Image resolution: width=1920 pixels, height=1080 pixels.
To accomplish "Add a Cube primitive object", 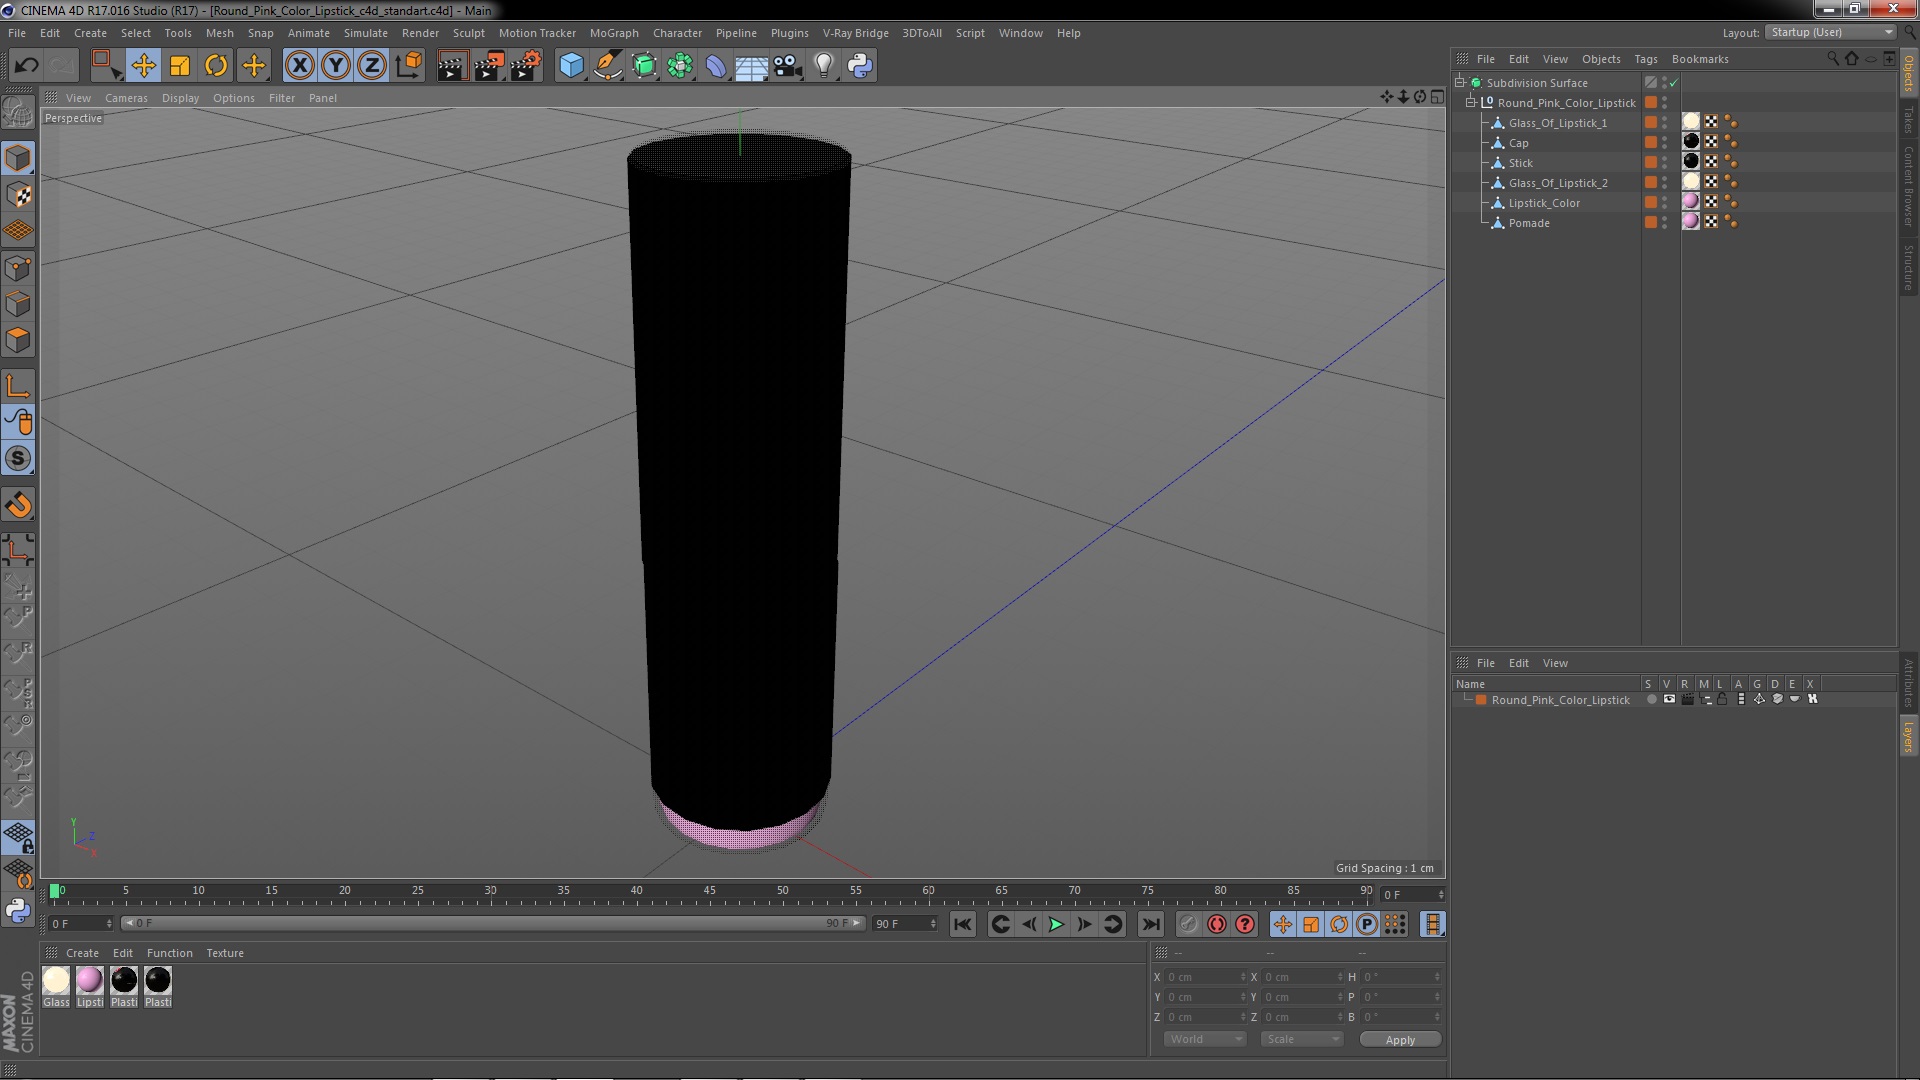I will [571, 66].
